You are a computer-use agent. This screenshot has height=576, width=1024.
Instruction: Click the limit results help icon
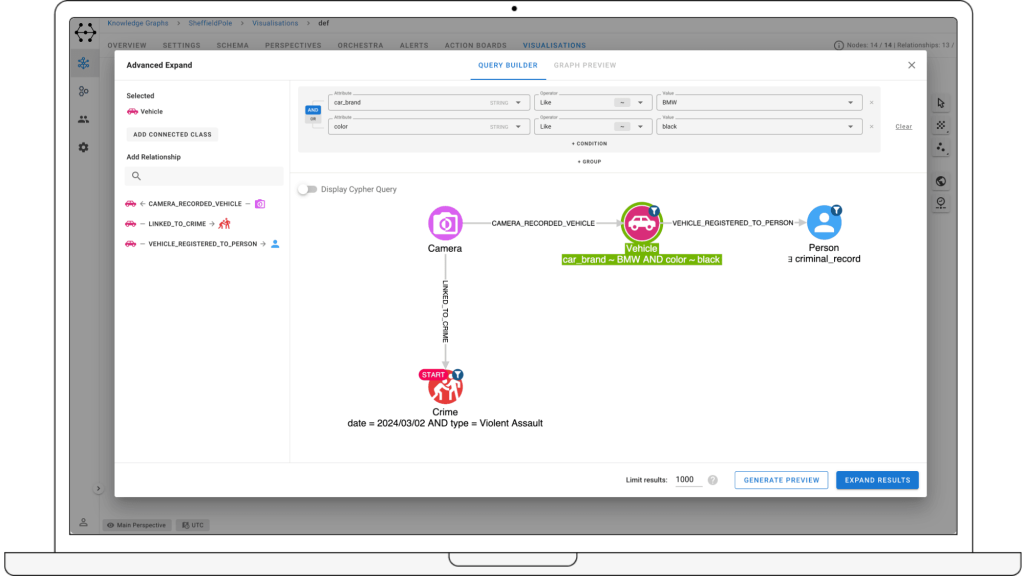coord(712,480)
